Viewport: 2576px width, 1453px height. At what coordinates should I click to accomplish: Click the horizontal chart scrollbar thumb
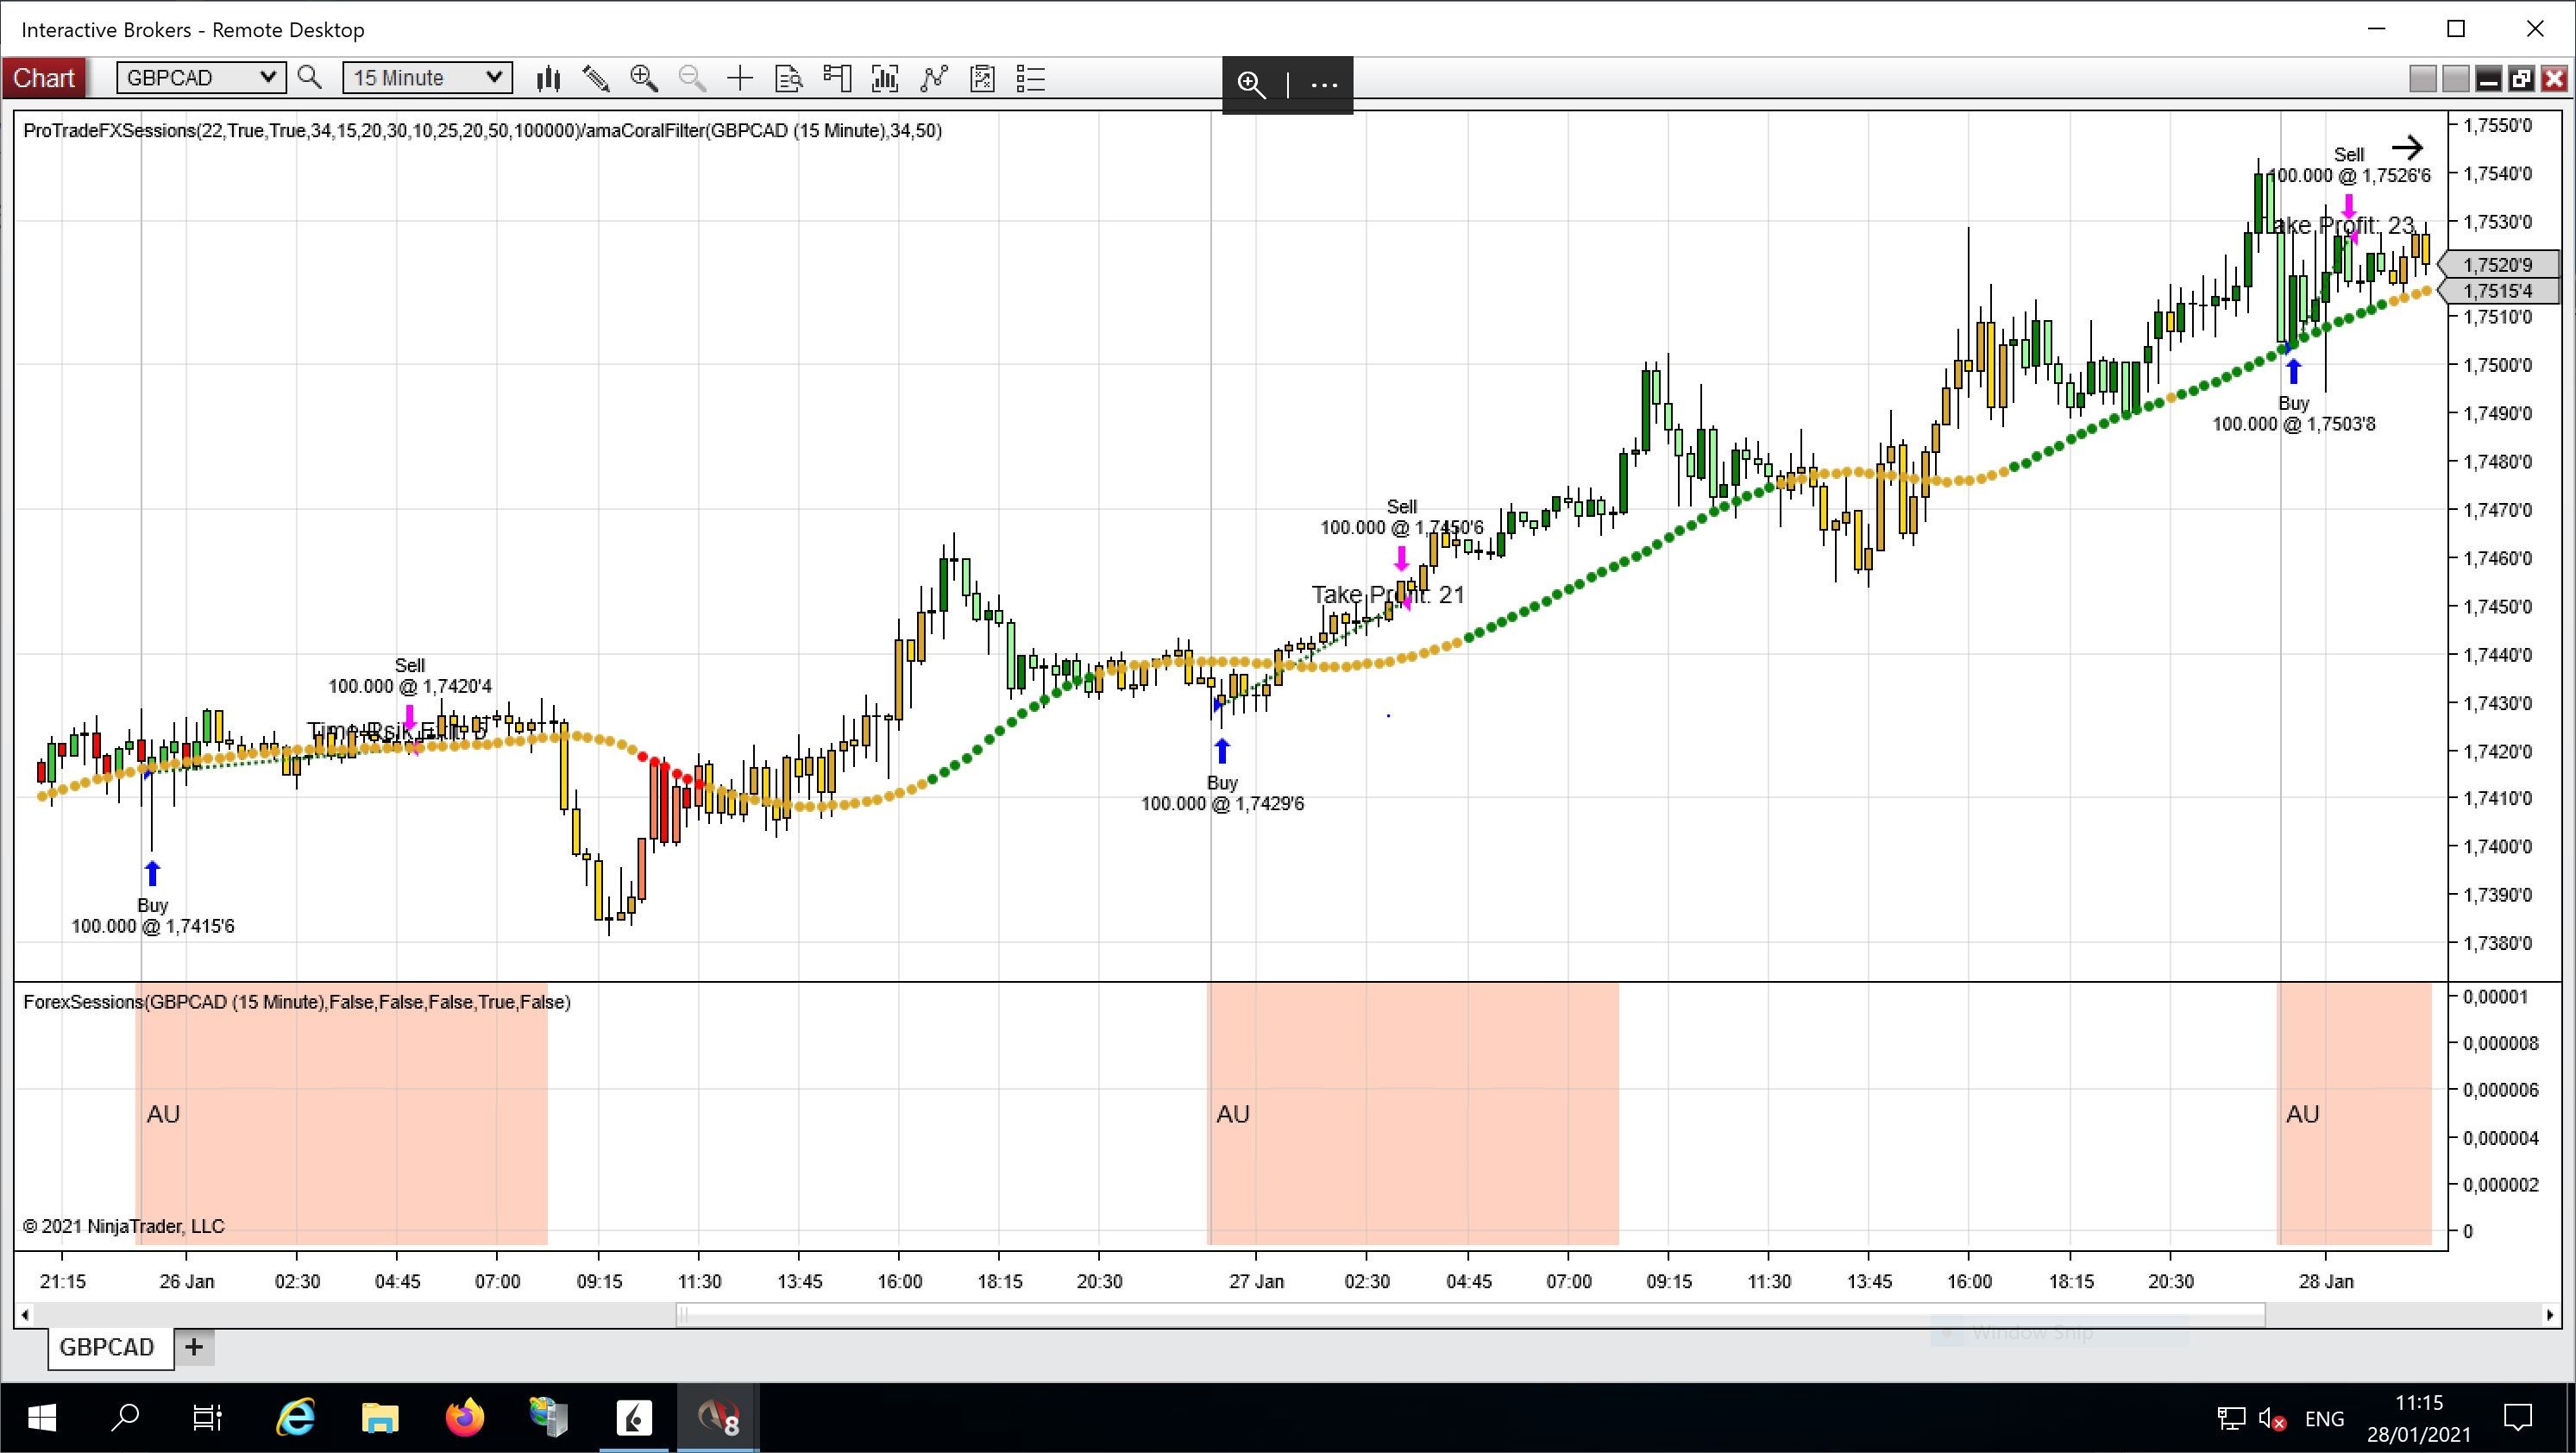(1470, 1315)
